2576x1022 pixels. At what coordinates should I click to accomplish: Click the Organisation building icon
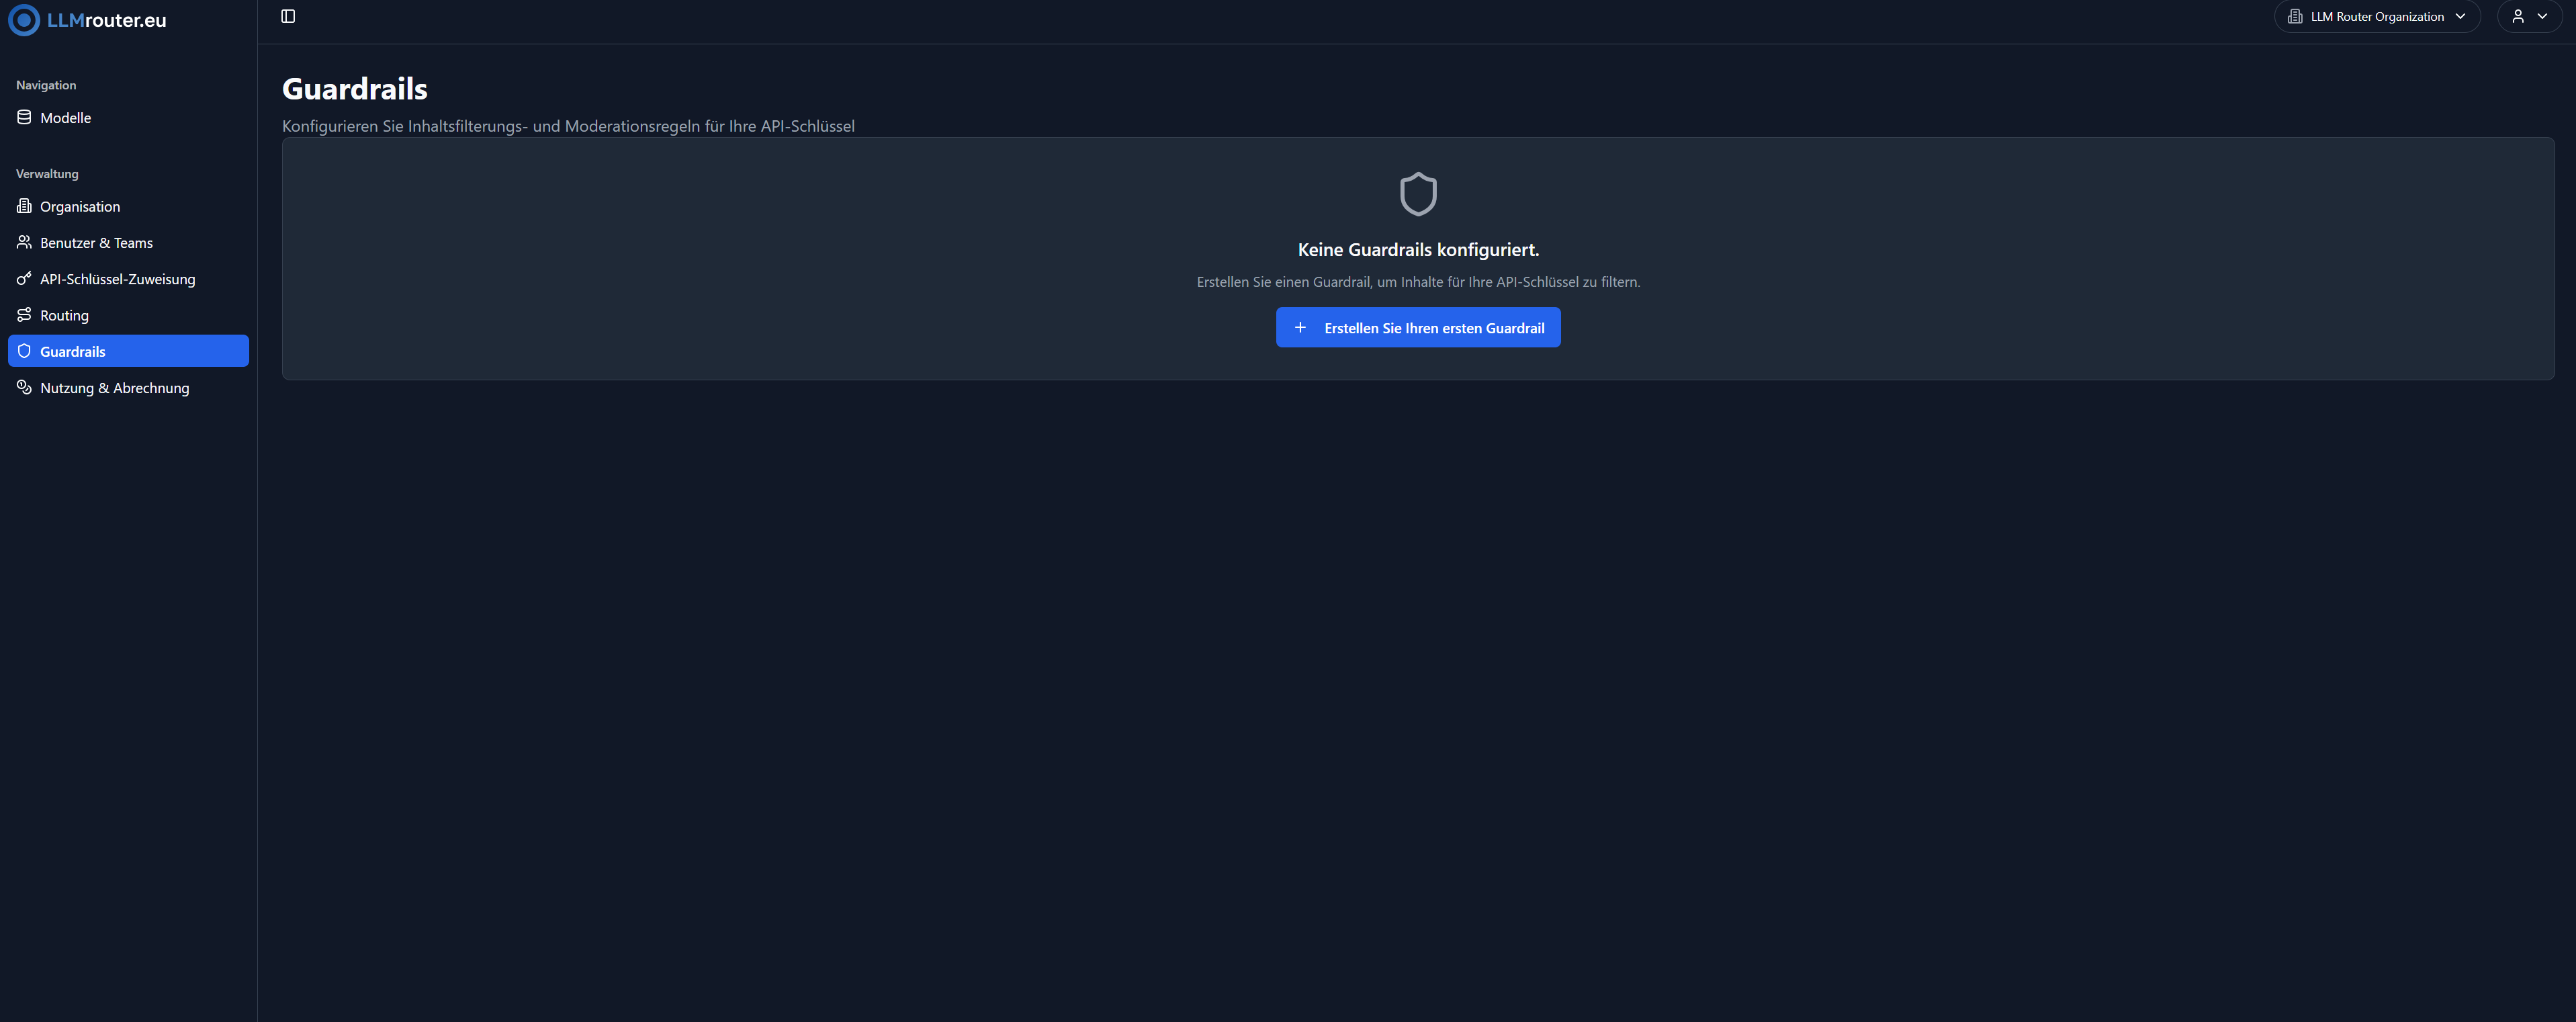(24, 206)
